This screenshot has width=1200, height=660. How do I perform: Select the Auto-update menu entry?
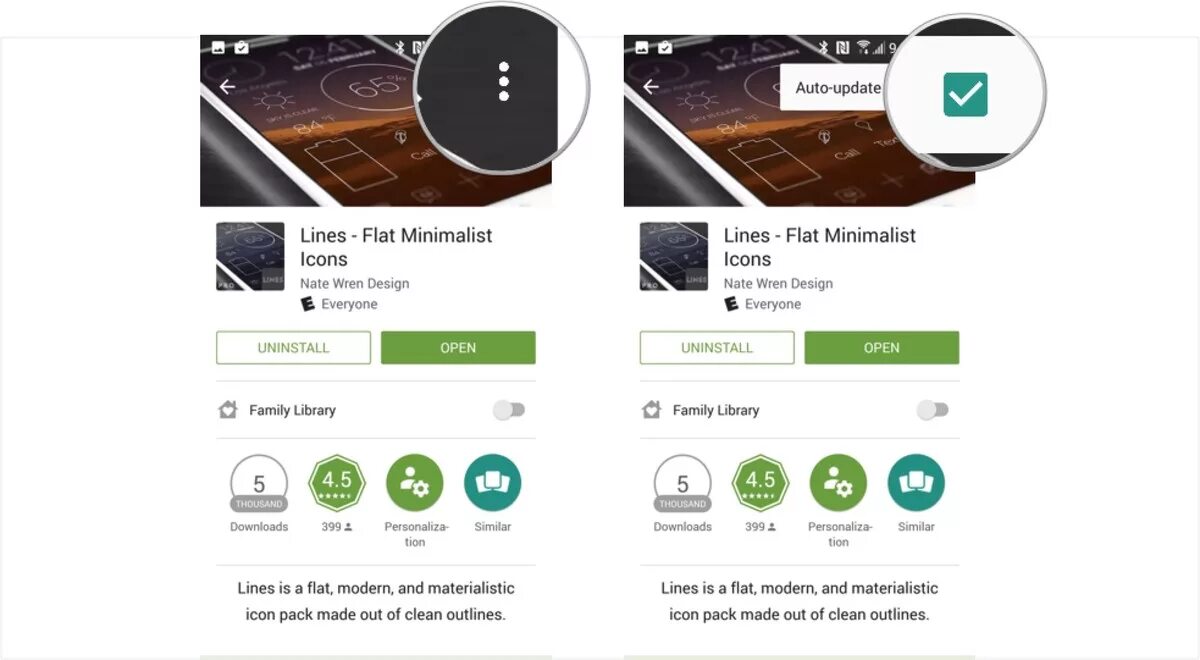(838, 88)
